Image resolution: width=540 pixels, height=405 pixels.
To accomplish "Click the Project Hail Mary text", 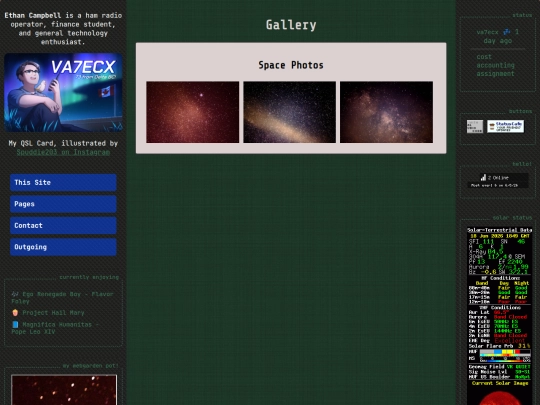I will tap(53, 313).
